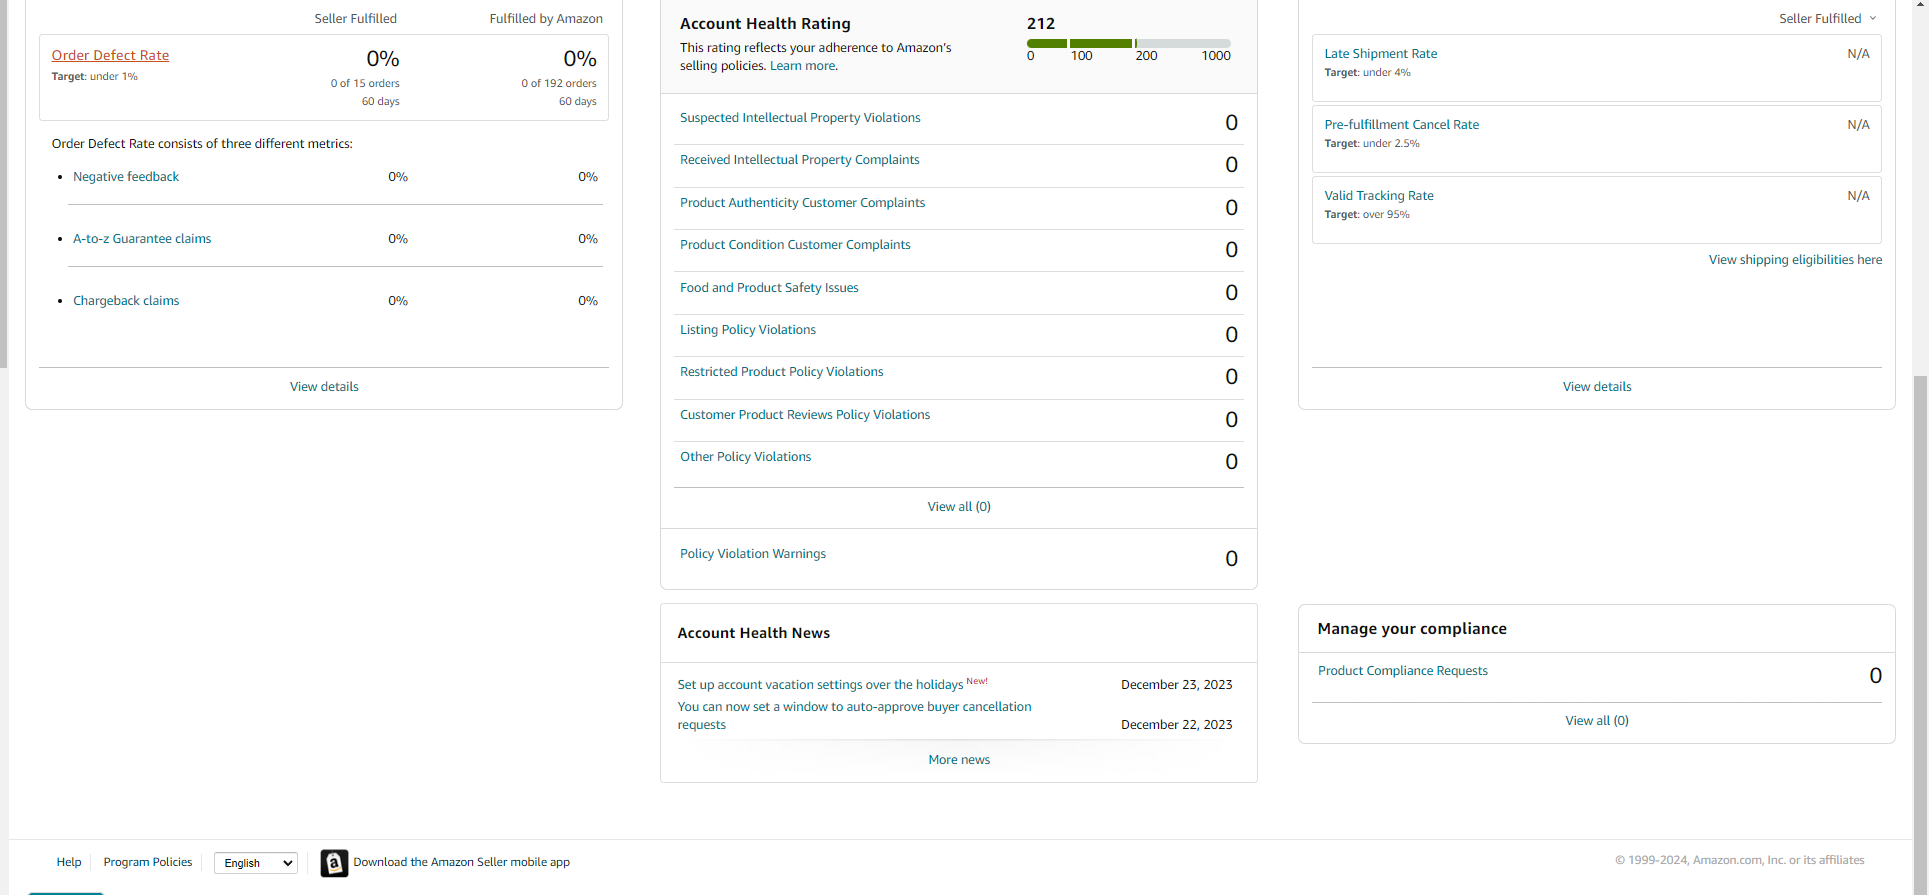The image size is (1929, 895).
Task: Open Restricted Product Policy Violations
Action: coord(782,372)
